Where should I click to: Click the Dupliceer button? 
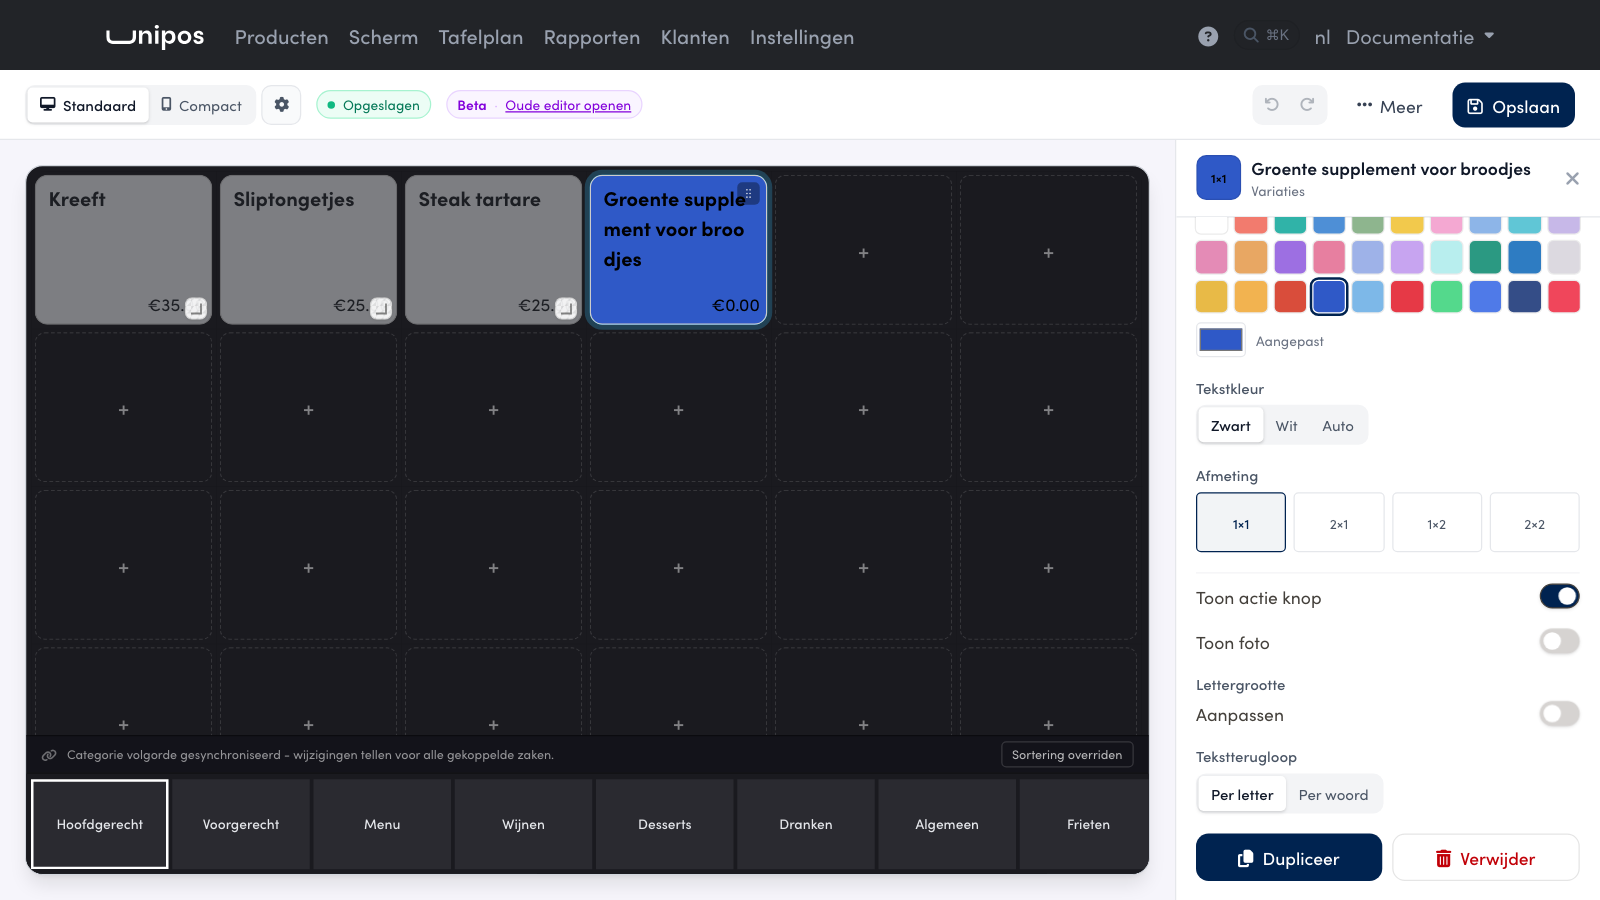tap(1288, 858)
